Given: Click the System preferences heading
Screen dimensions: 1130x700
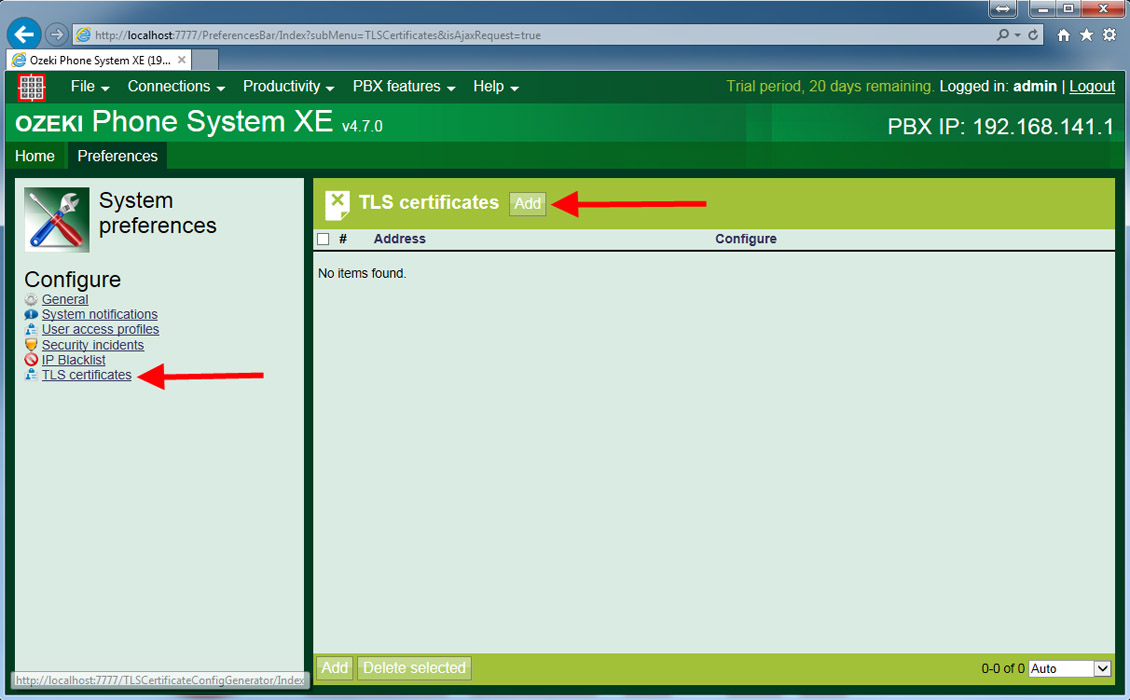Looking at the screenshot, I should pos(157,213).
